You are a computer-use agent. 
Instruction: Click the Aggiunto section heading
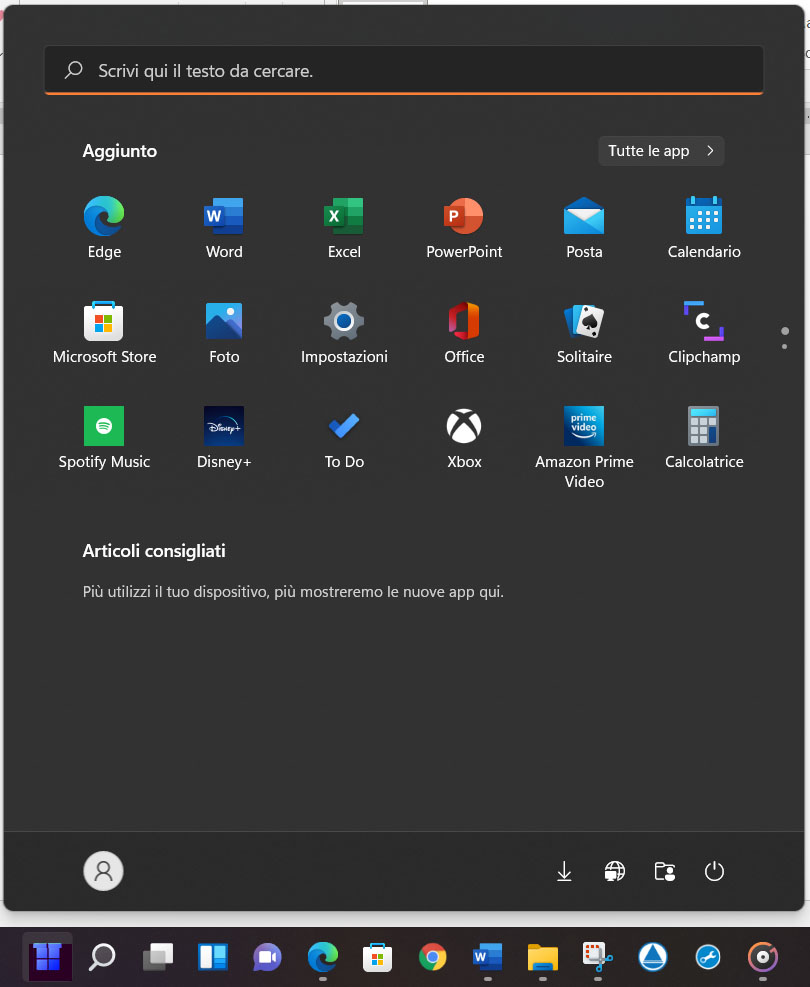[120, 151]
